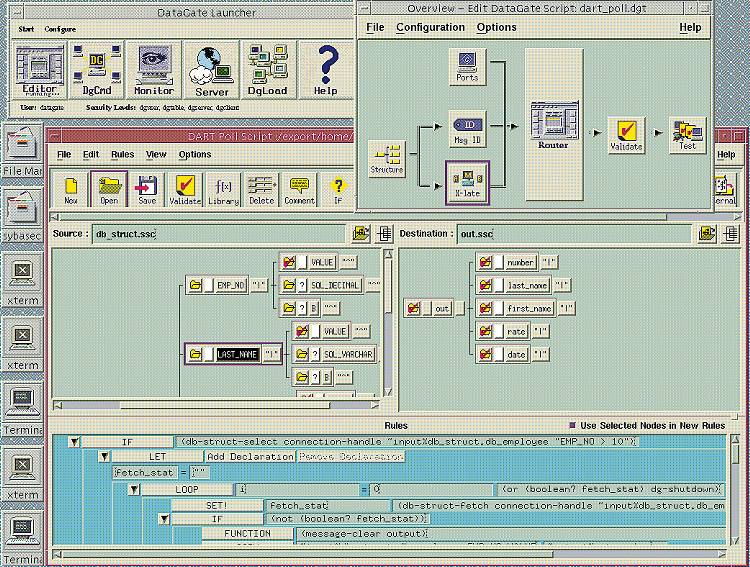The width and height of the screenshot is (750, 567).
Task: Toggle checkbox on out root node
Action: tap(427, 308)
